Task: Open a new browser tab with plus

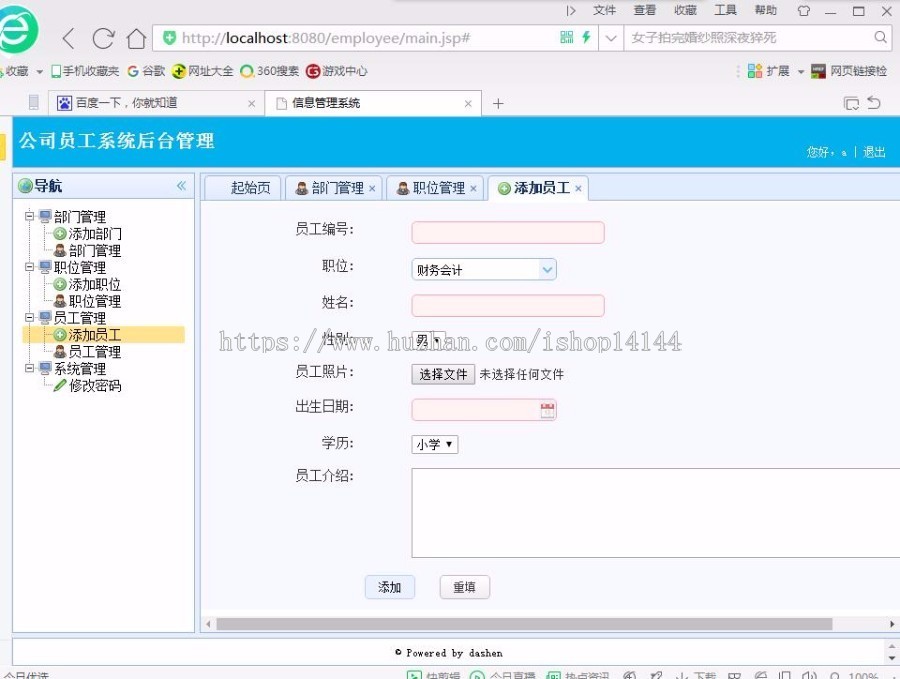Action: (x=498, y=103)
